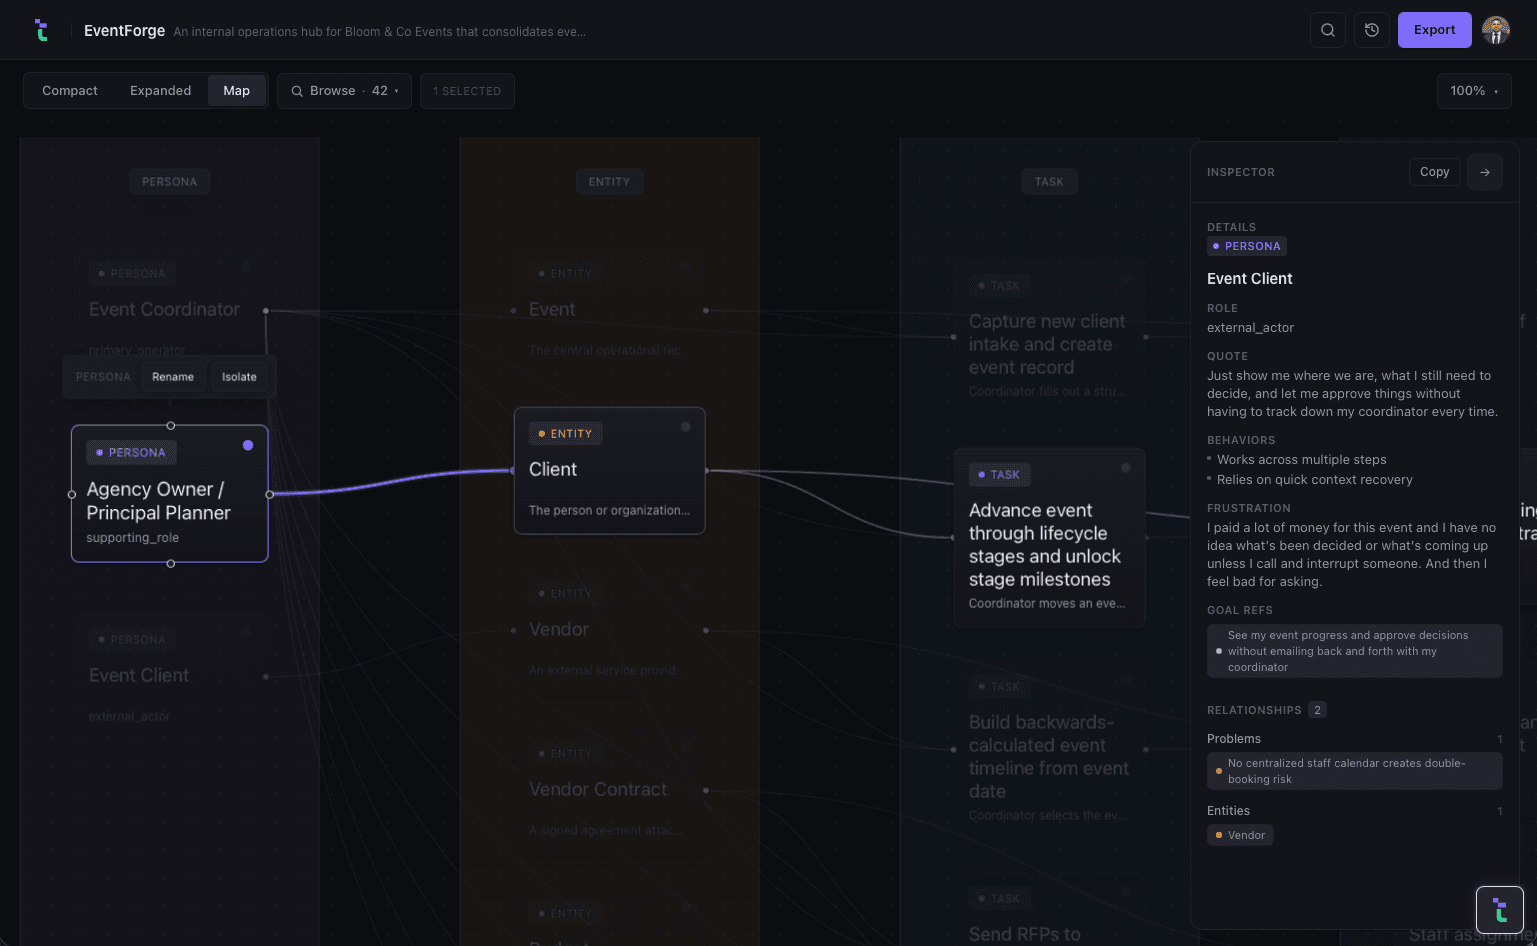Open the goal ref about event progress

pyautogui.click(x=1355, y=651)
